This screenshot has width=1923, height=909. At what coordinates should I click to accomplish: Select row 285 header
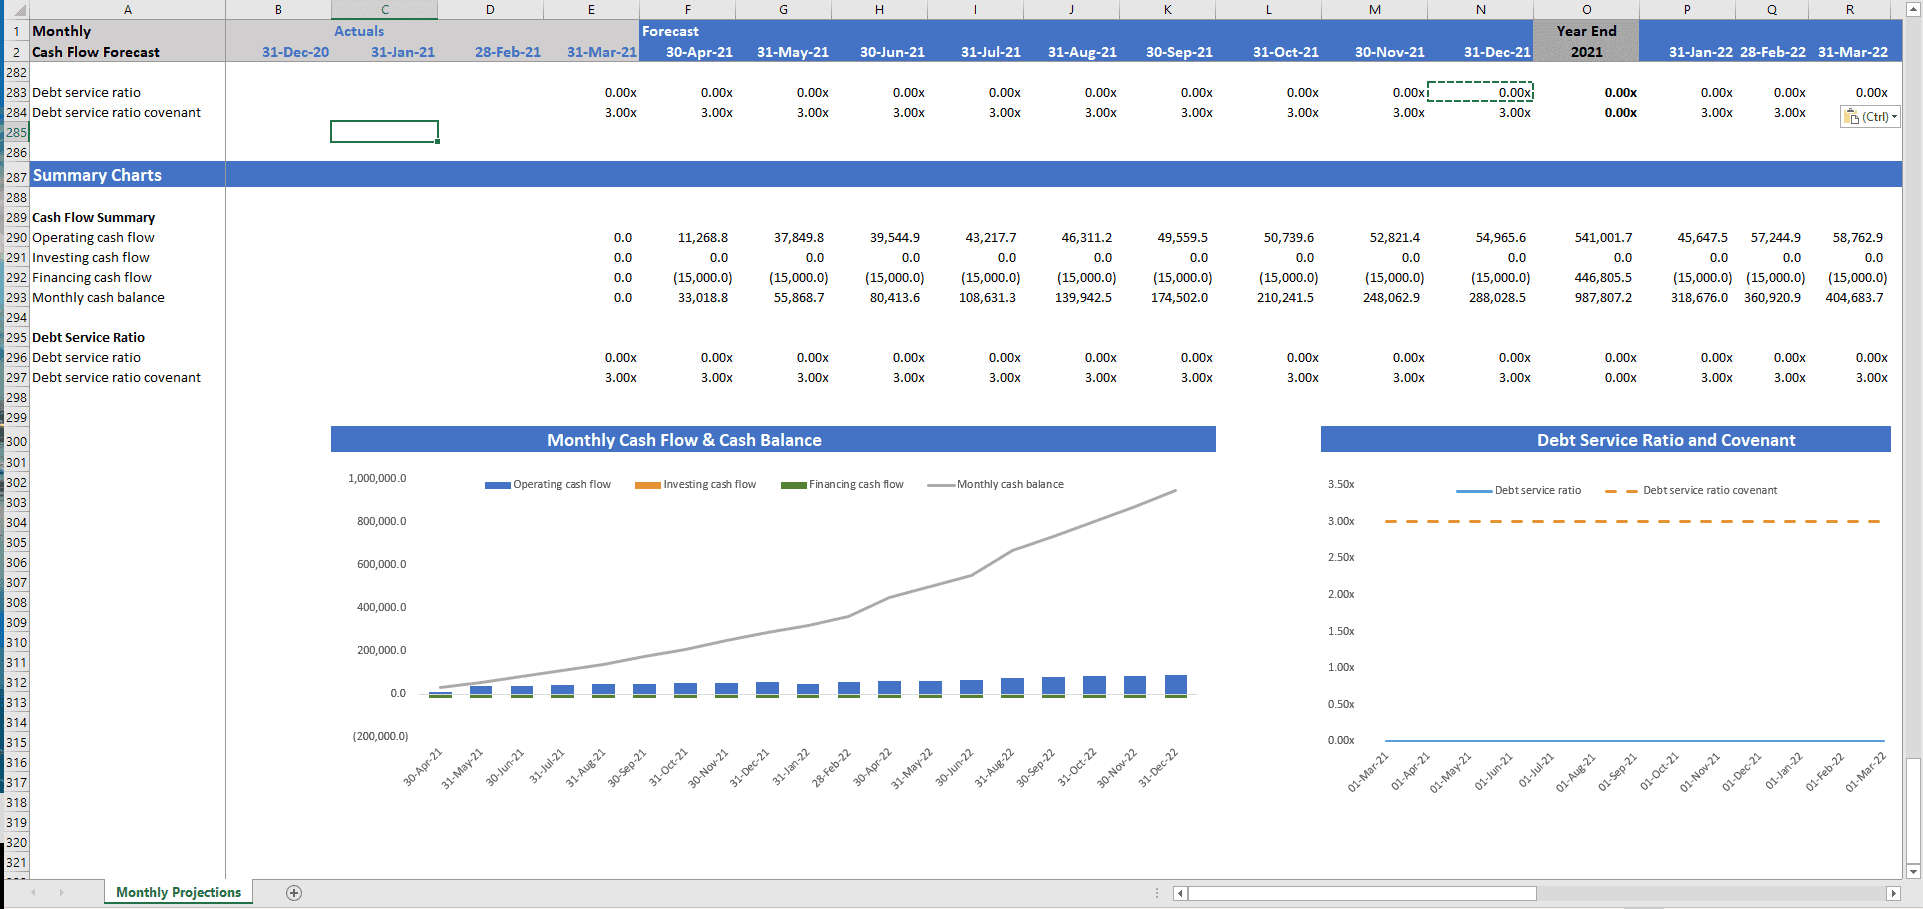(17, 132)
